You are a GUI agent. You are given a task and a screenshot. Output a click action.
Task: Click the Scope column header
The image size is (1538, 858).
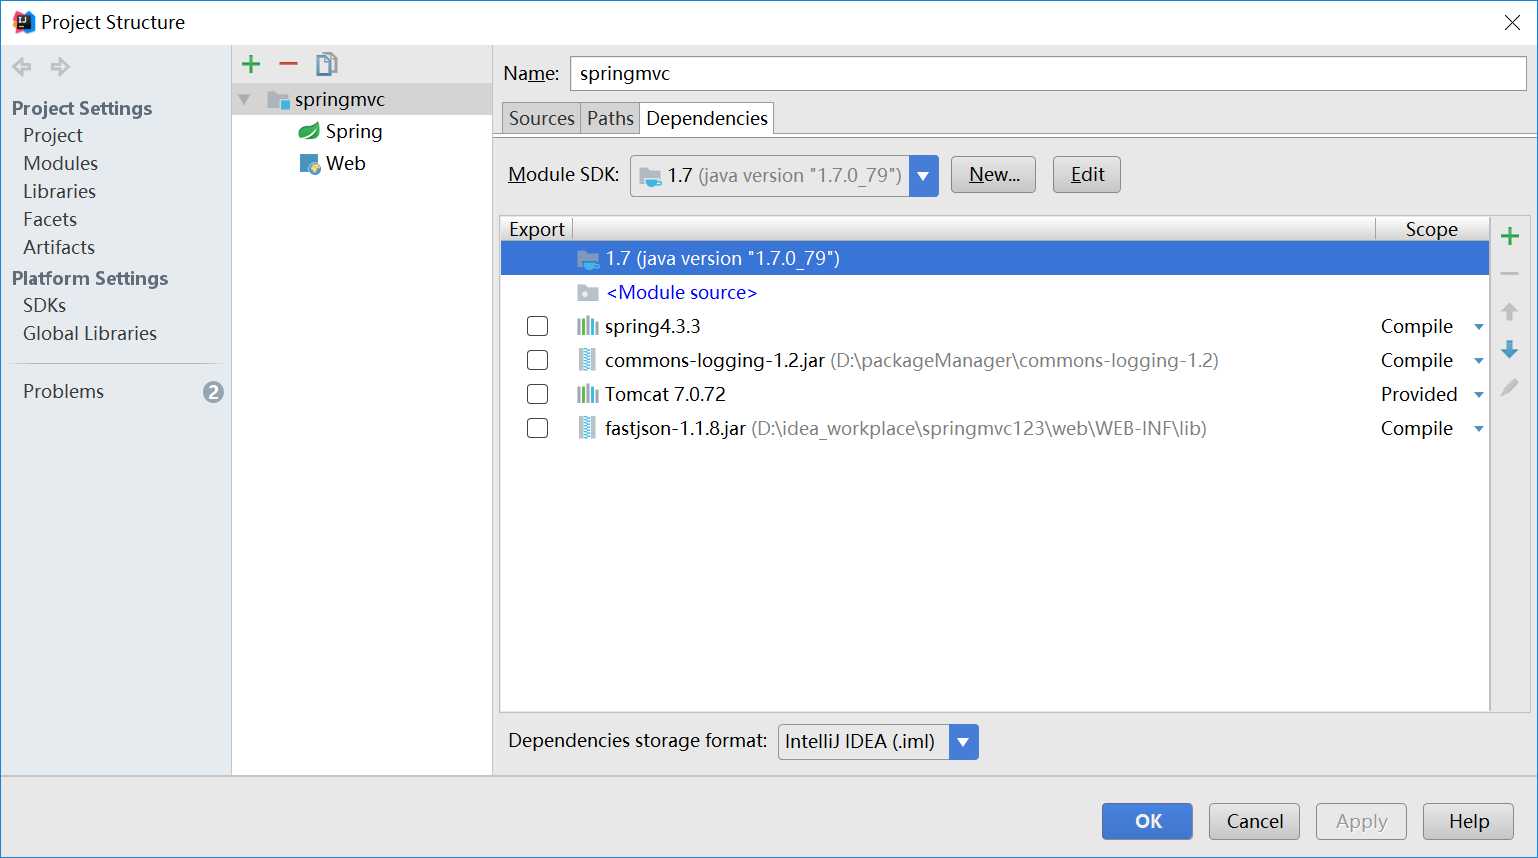(x=1431, y=229)
